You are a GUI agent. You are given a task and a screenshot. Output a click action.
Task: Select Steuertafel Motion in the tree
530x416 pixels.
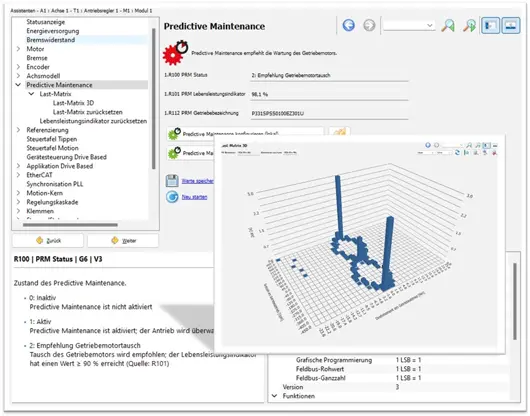coord(52,148)
